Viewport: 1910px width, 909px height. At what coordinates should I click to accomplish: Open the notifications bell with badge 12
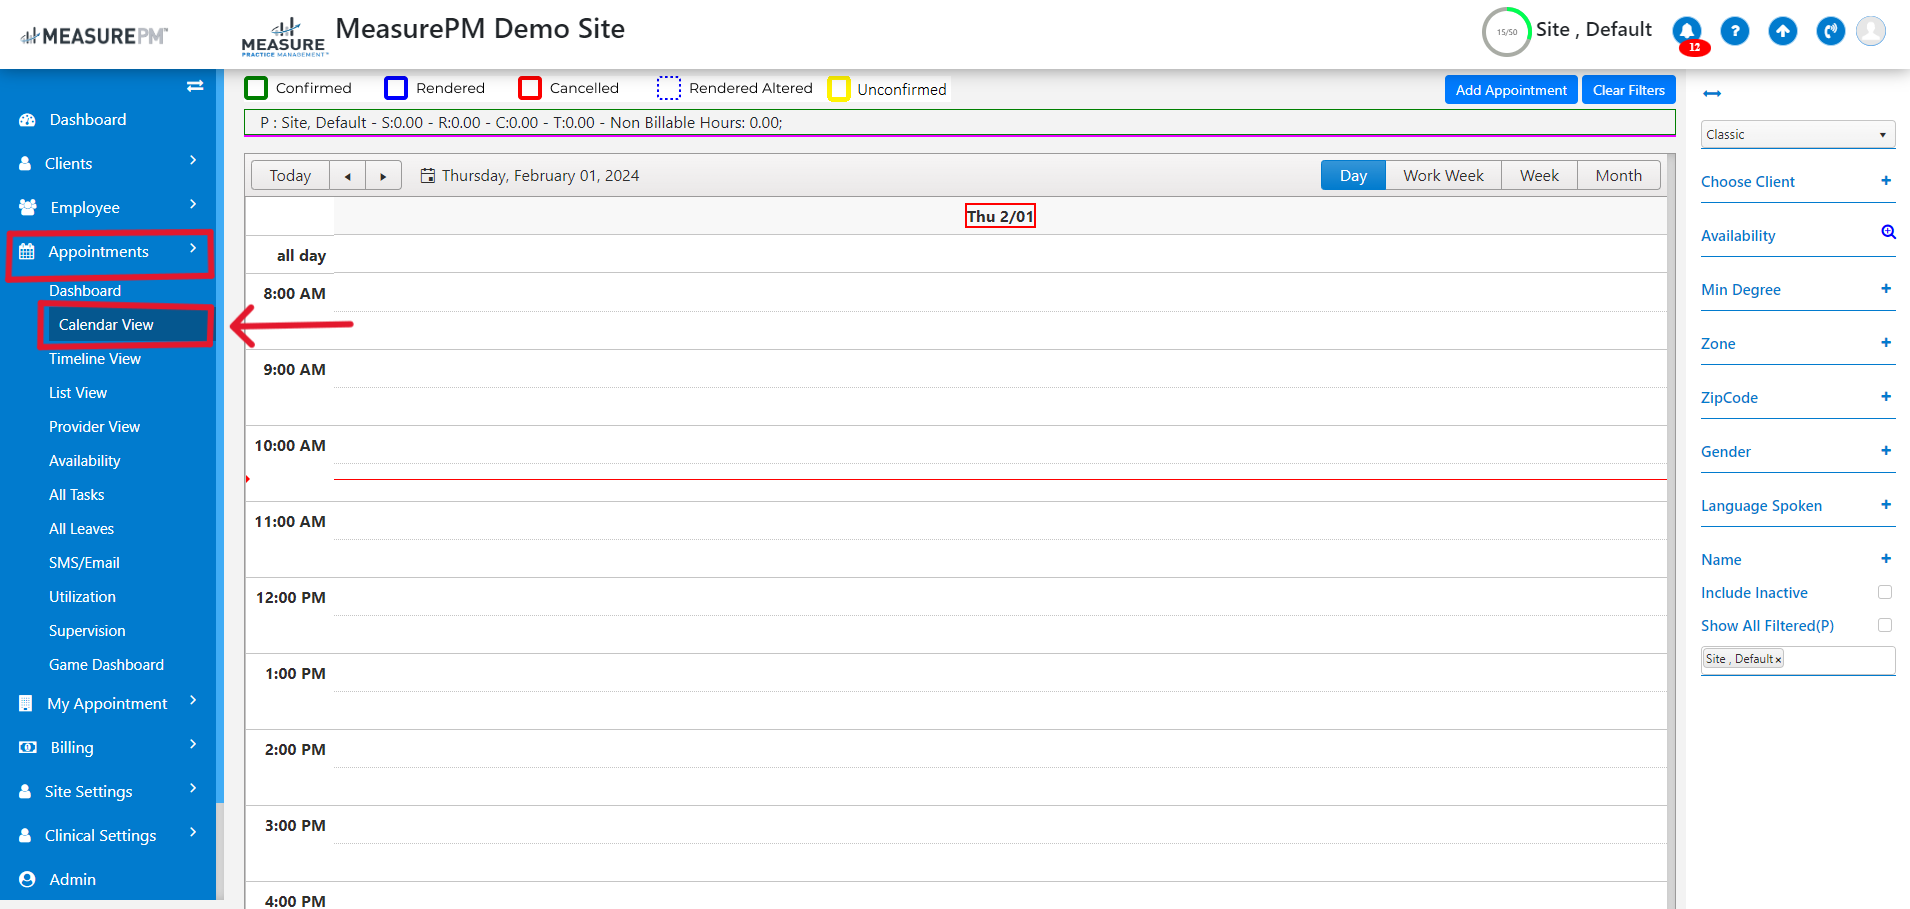[1687, 32]
